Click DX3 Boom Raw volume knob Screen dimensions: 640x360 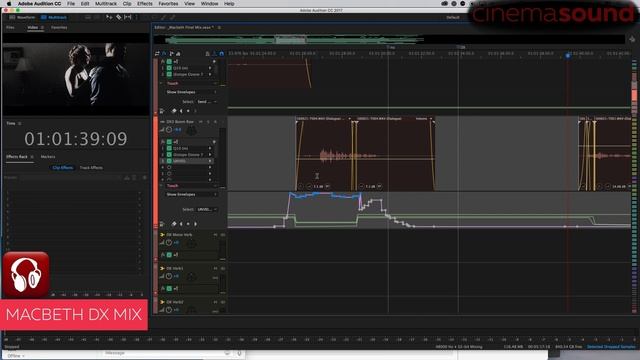coord(169,130)
